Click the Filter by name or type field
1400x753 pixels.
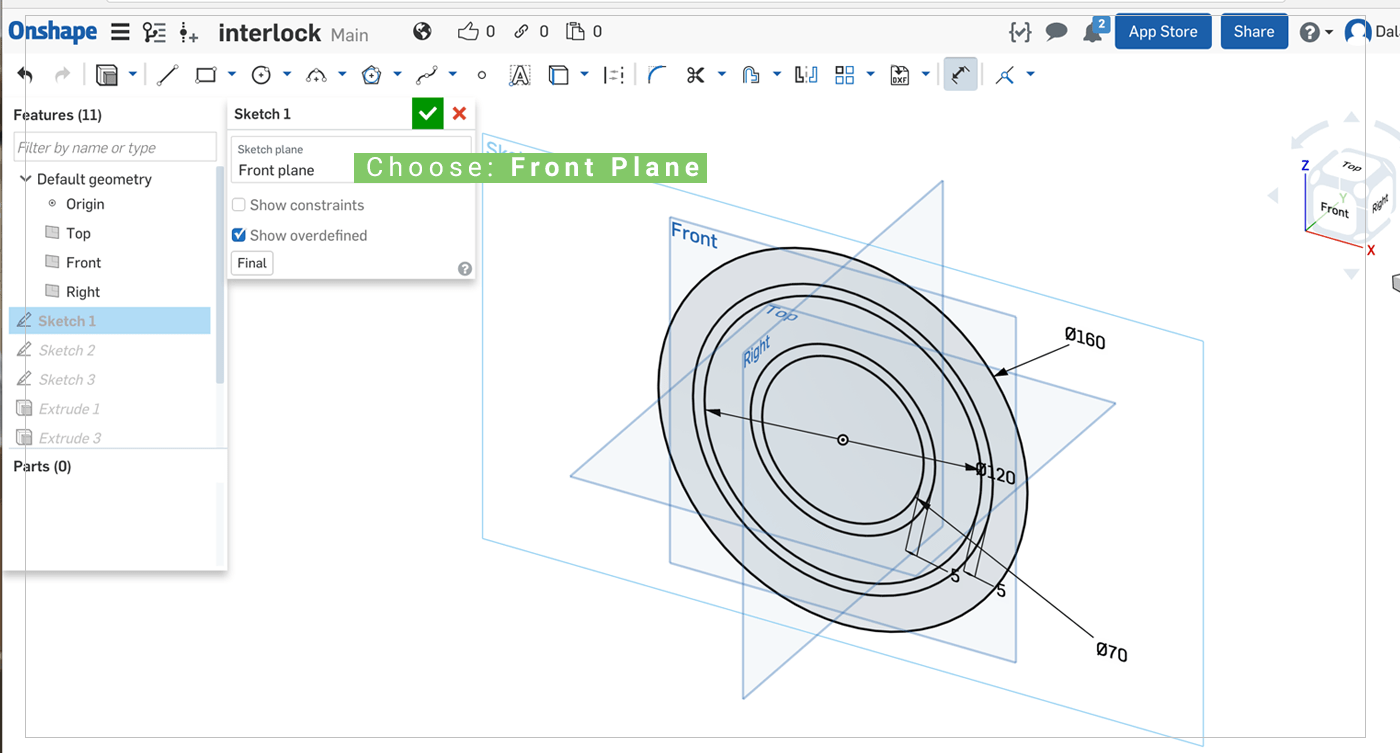pos(115,147)
